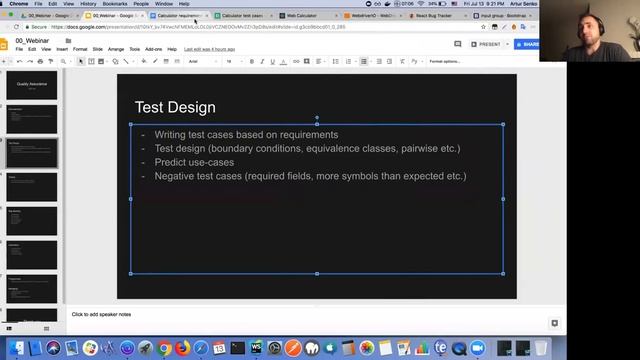Open Last edit was hours ago link
The image size is (640, 360).
209,49
